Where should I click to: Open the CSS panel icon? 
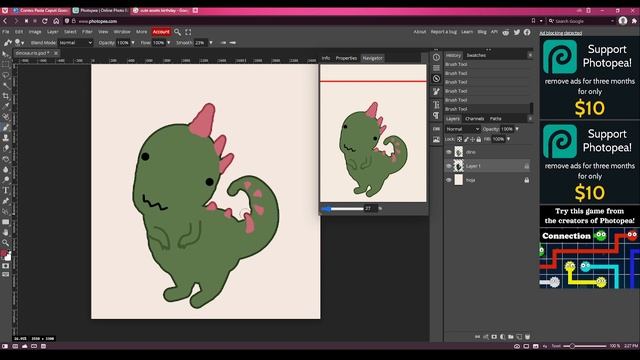[436, 129]
